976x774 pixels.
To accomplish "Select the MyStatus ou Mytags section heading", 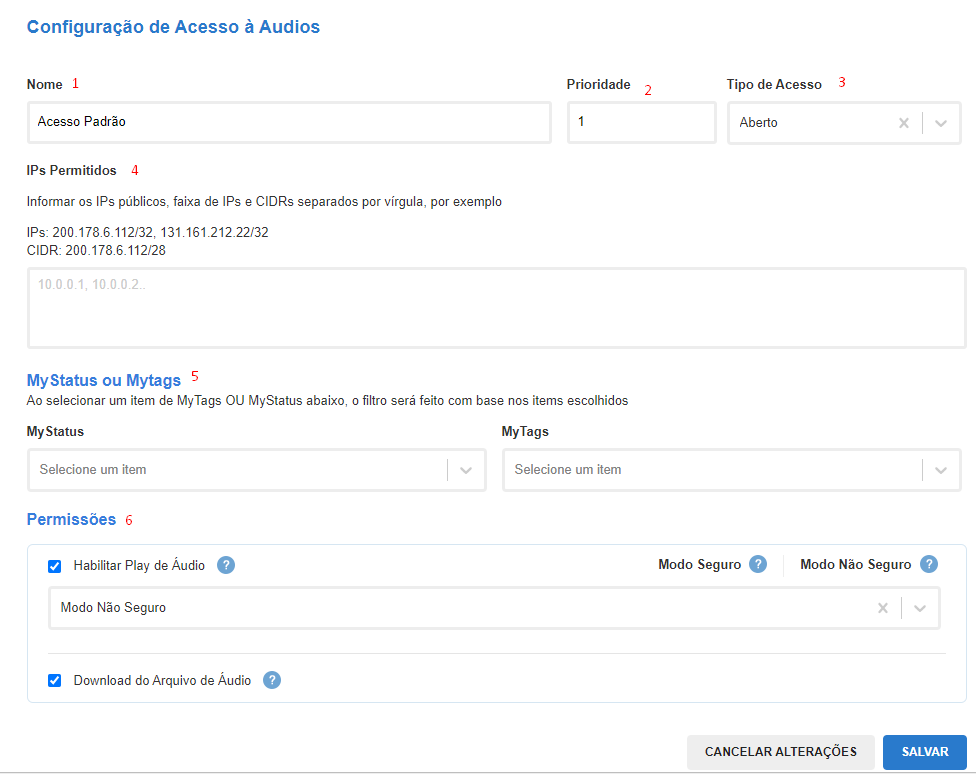I will (x=103, y=380).
